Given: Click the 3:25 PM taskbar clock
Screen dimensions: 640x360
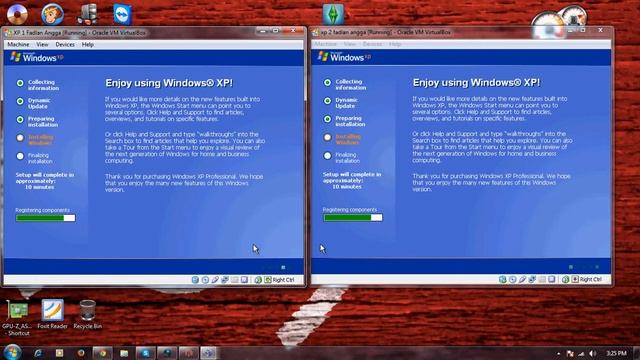Looking at the screenshot, I should pos(616,353).
